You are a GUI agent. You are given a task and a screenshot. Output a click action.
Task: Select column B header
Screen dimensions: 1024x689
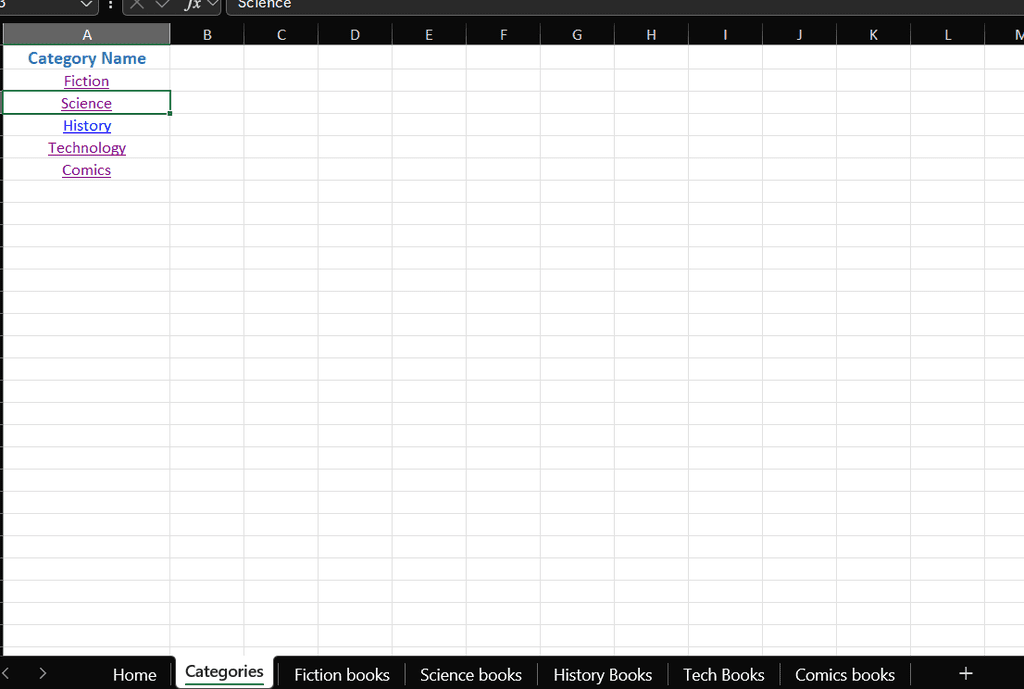point(207,35)
